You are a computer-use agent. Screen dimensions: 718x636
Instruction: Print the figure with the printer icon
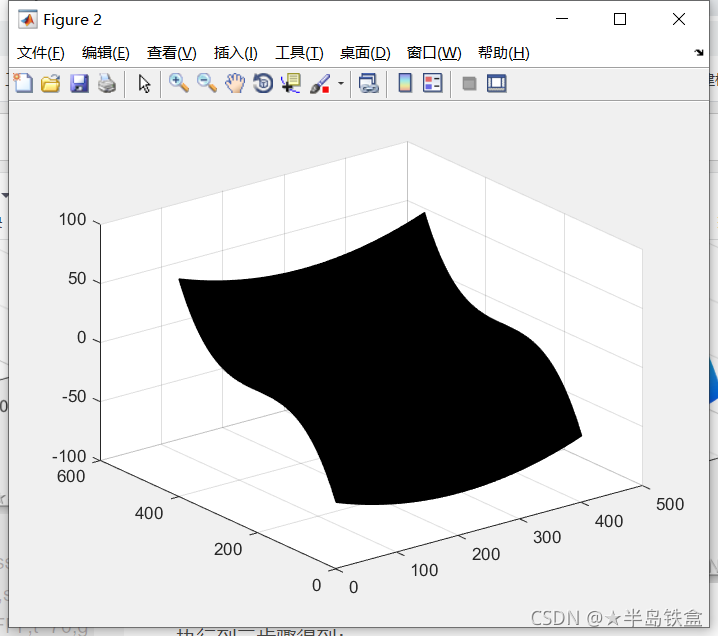point(107,84)
